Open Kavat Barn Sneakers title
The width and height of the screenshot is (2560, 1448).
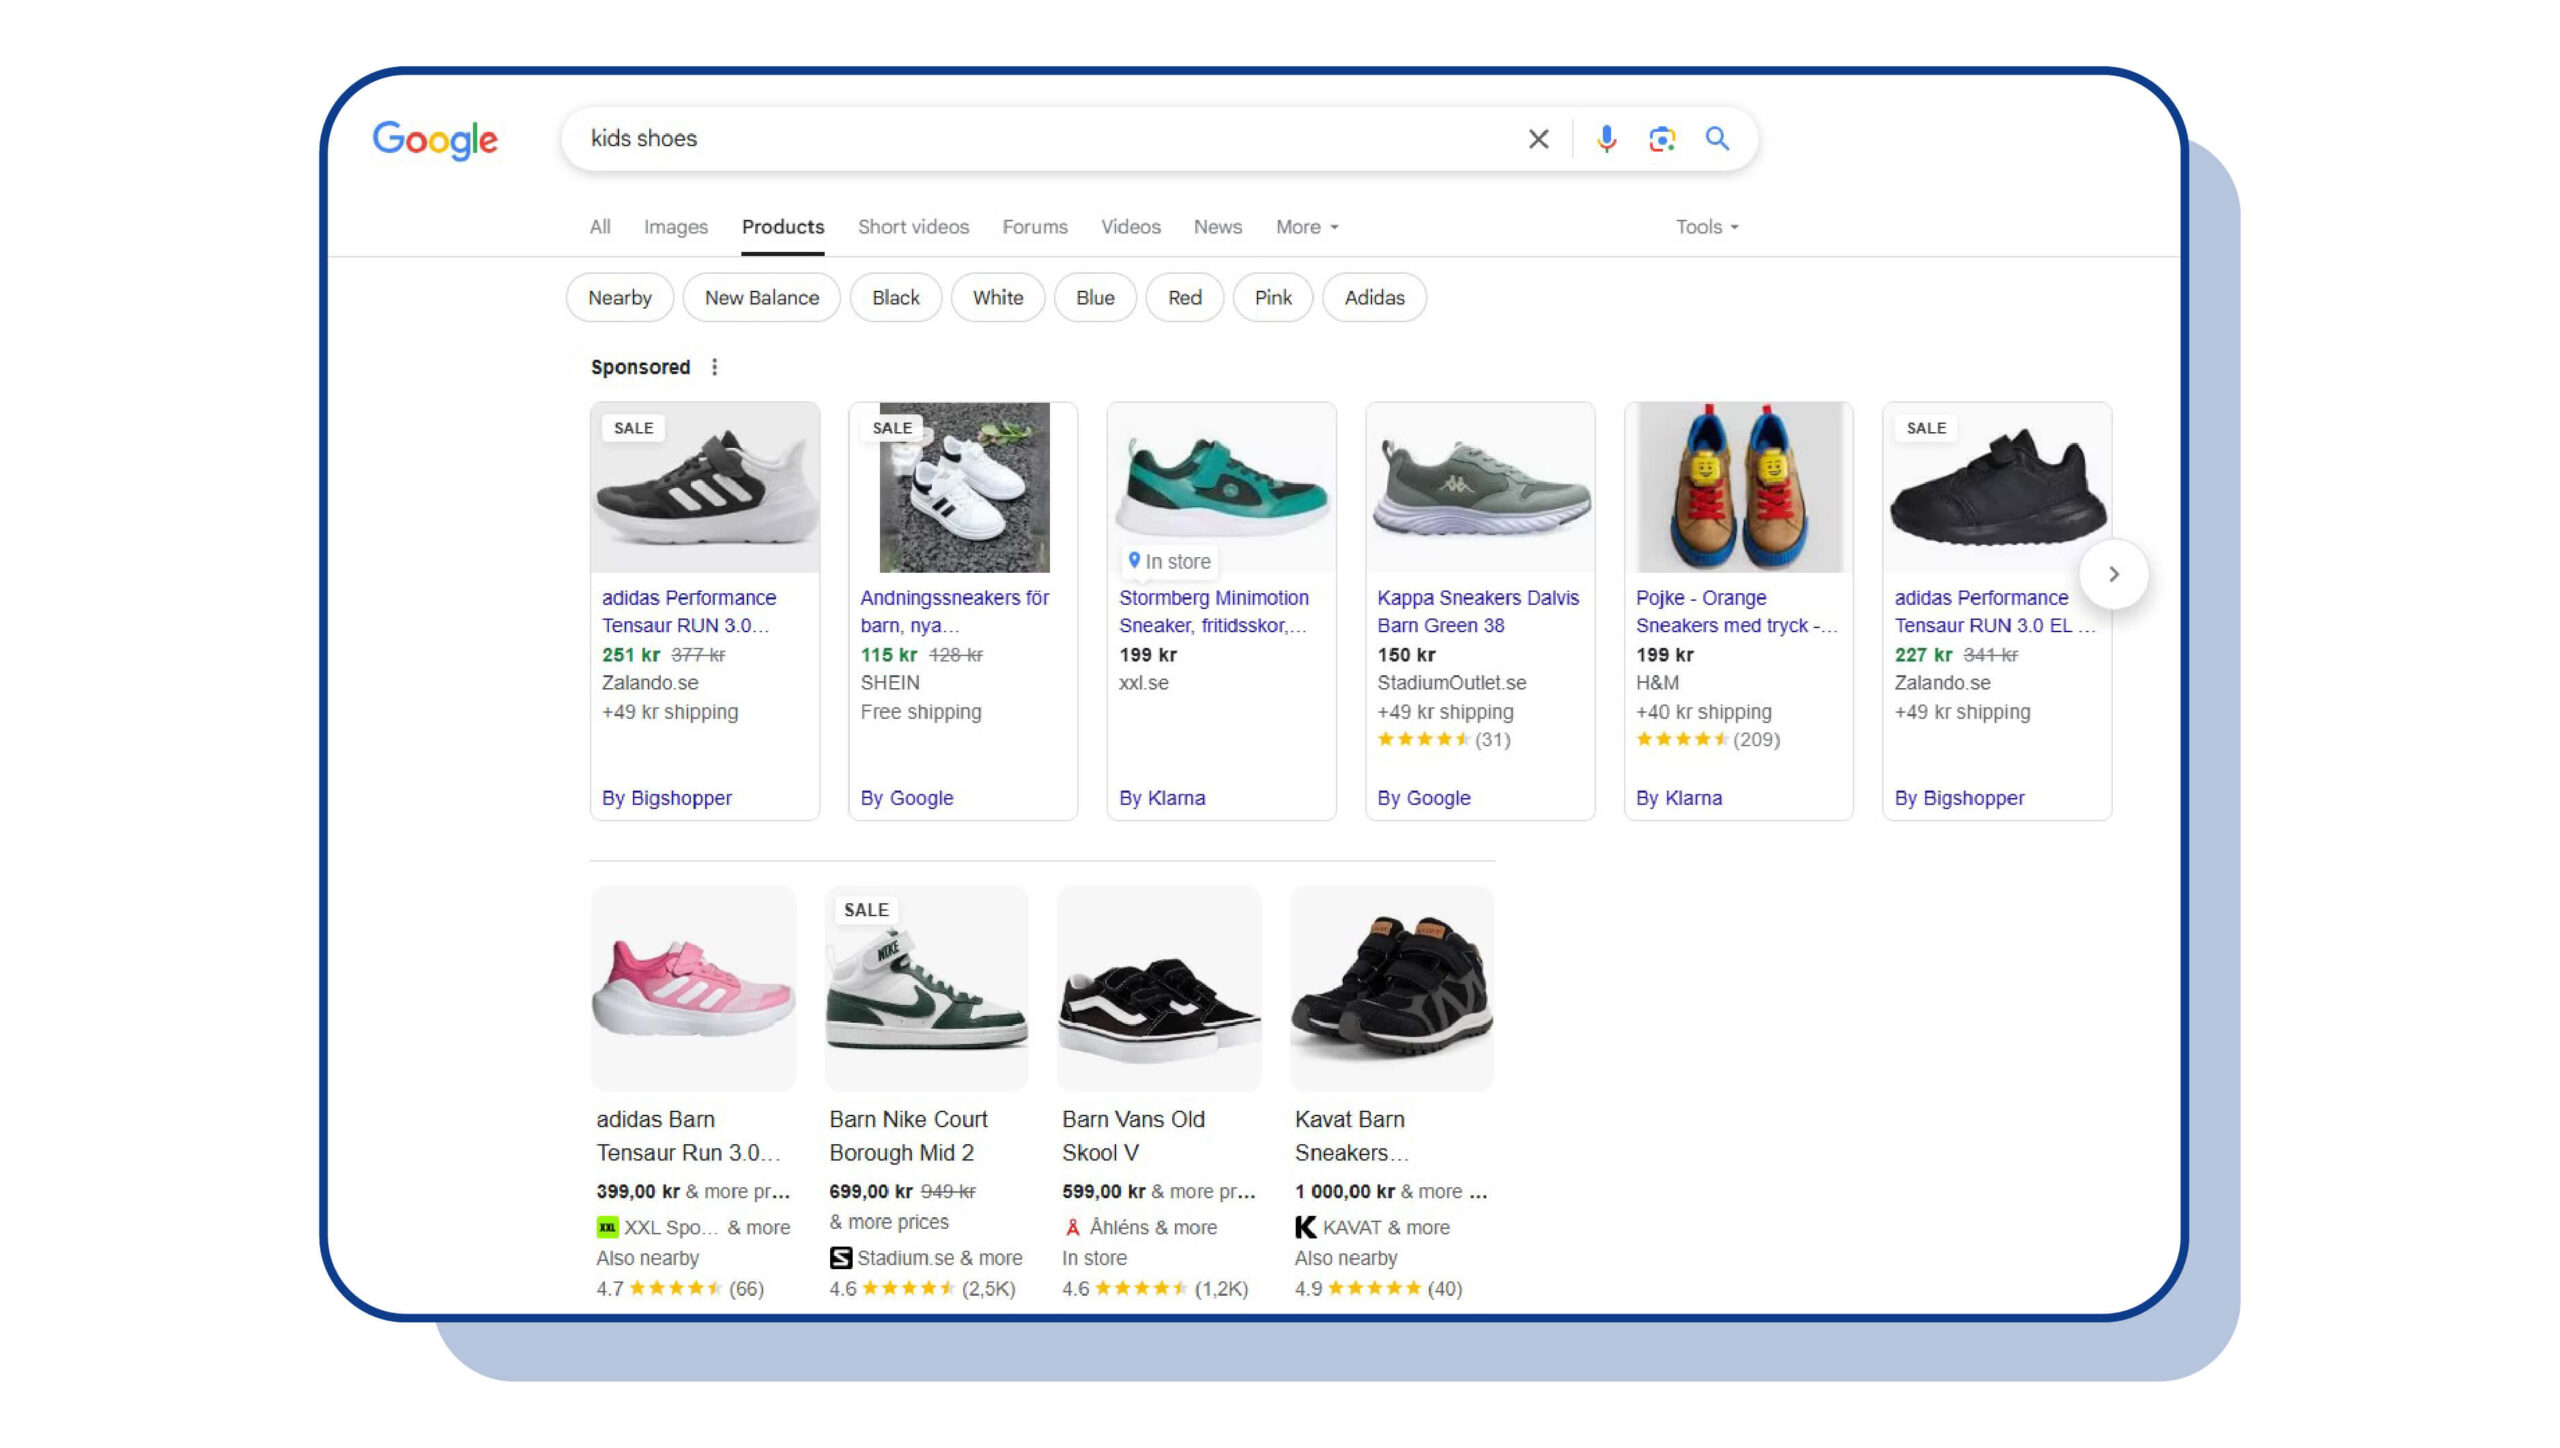pyautogui.click(x=1352, y=1136)
